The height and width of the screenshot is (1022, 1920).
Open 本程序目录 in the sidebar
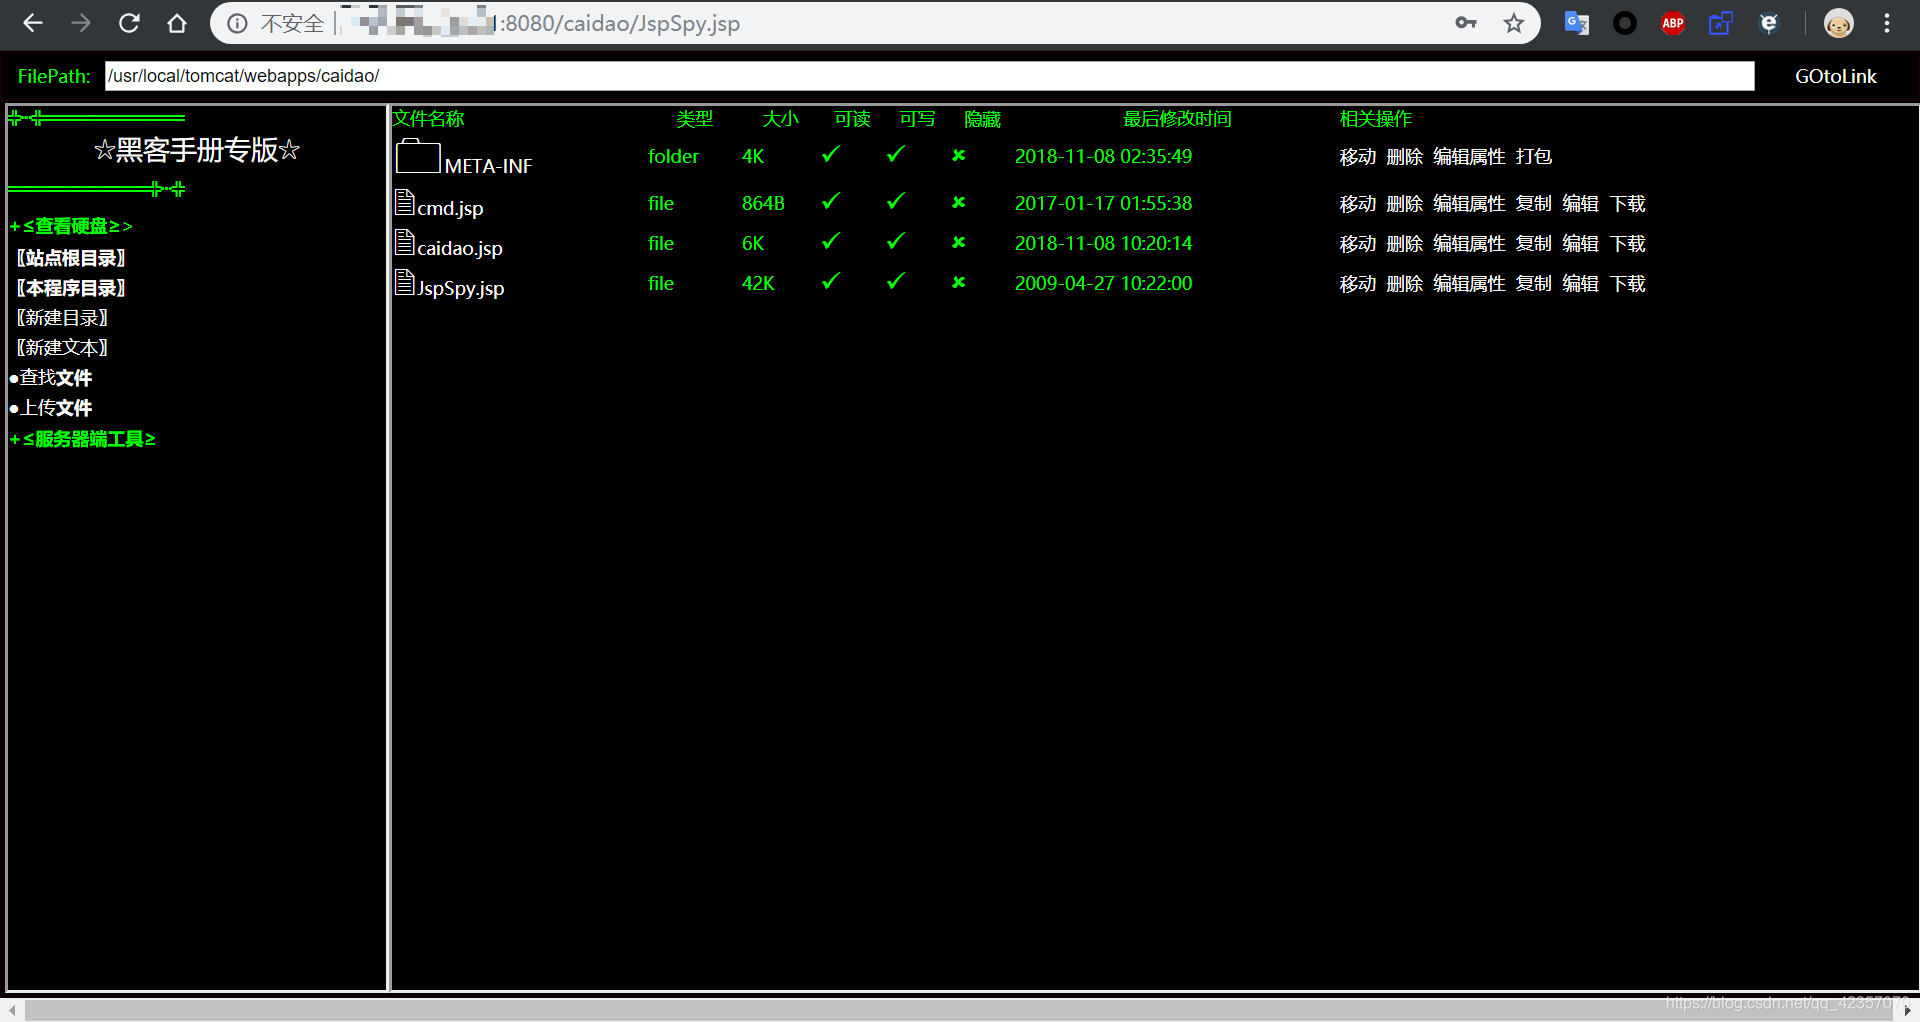pos(71,288)
